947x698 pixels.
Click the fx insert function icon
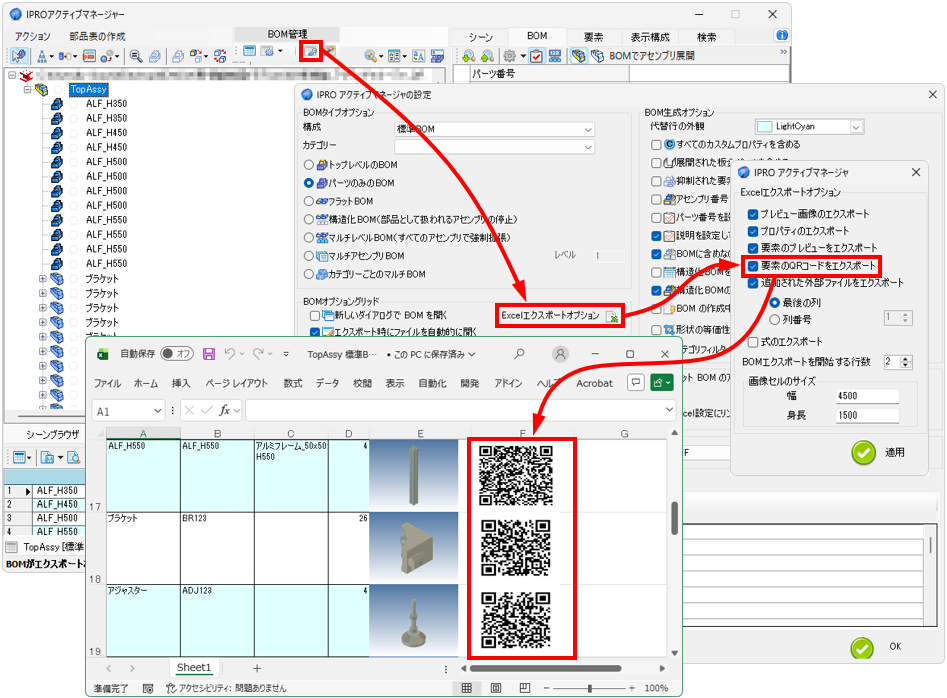click(x=224, y=411)
